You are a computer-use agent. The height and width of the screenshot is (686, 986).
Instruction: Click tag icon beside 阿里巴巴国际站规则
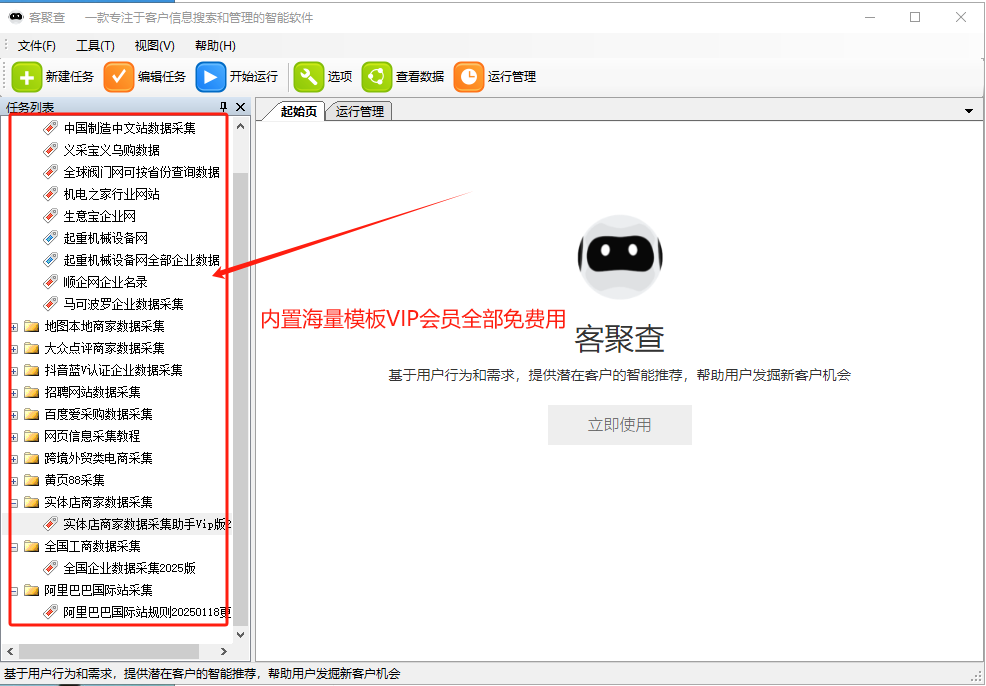[51, 612]
